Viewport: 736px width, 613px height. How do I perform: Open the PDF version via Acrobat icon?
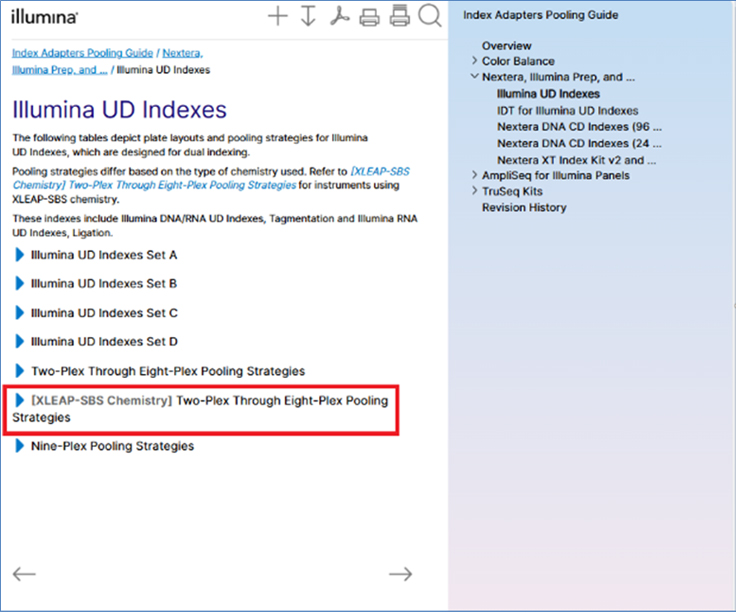(339, 16)
